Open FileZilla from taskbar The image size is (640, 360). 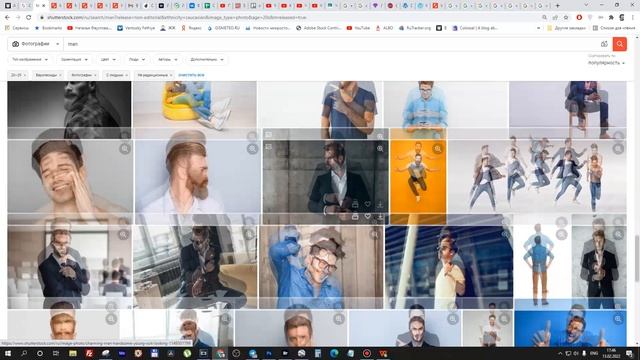(x=89, y=353)
